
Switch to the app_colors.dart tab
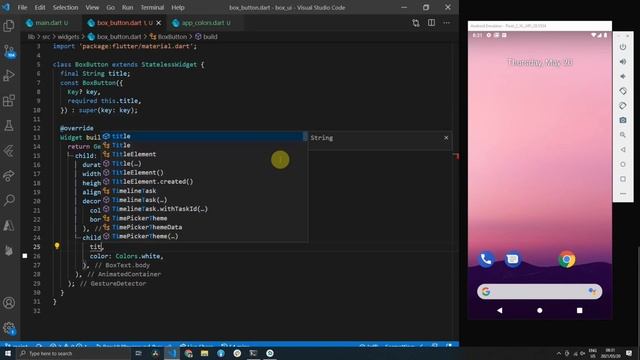pyautogui.click(x=206, y=23)
